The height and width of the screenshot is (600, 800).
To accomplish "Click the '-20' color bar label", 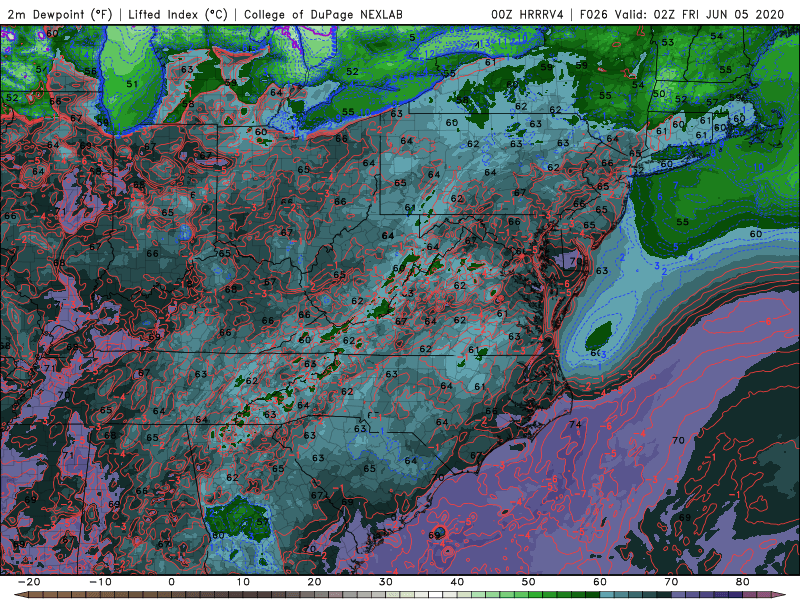I will pyautogui.click(x=29, y=582).
